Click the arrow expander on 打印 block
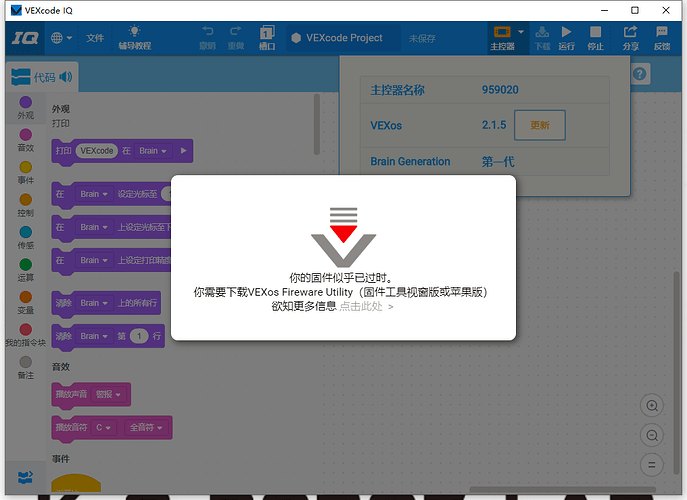 tap(184, 151)
